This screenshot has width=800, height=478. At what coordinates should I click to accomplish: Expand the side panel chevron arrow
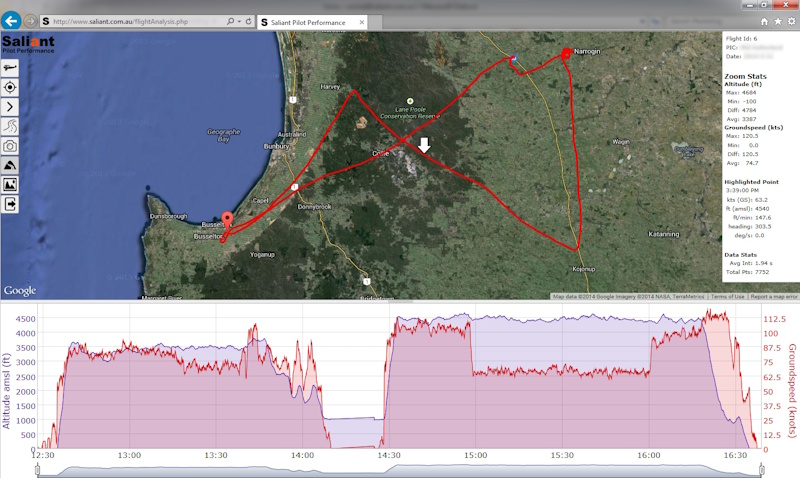10,106
